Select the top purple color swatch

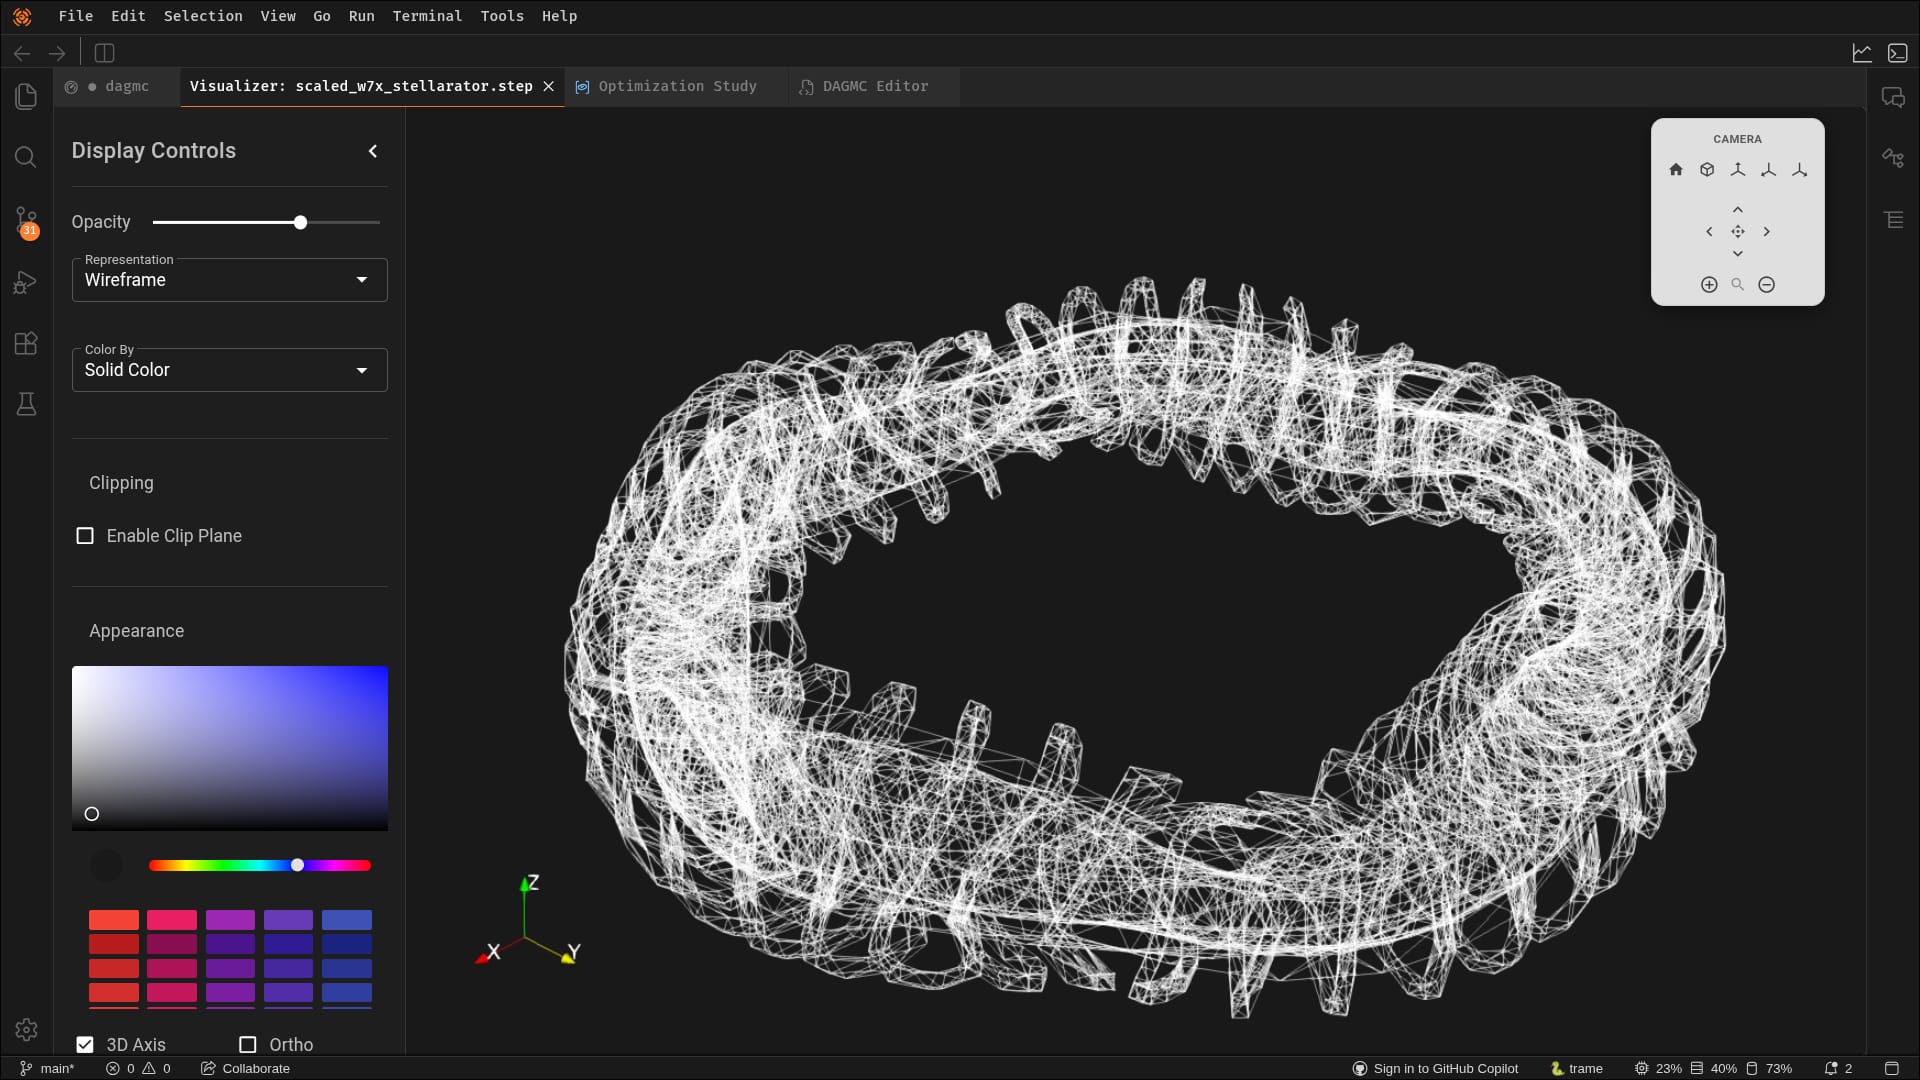(x=230, y=920)
